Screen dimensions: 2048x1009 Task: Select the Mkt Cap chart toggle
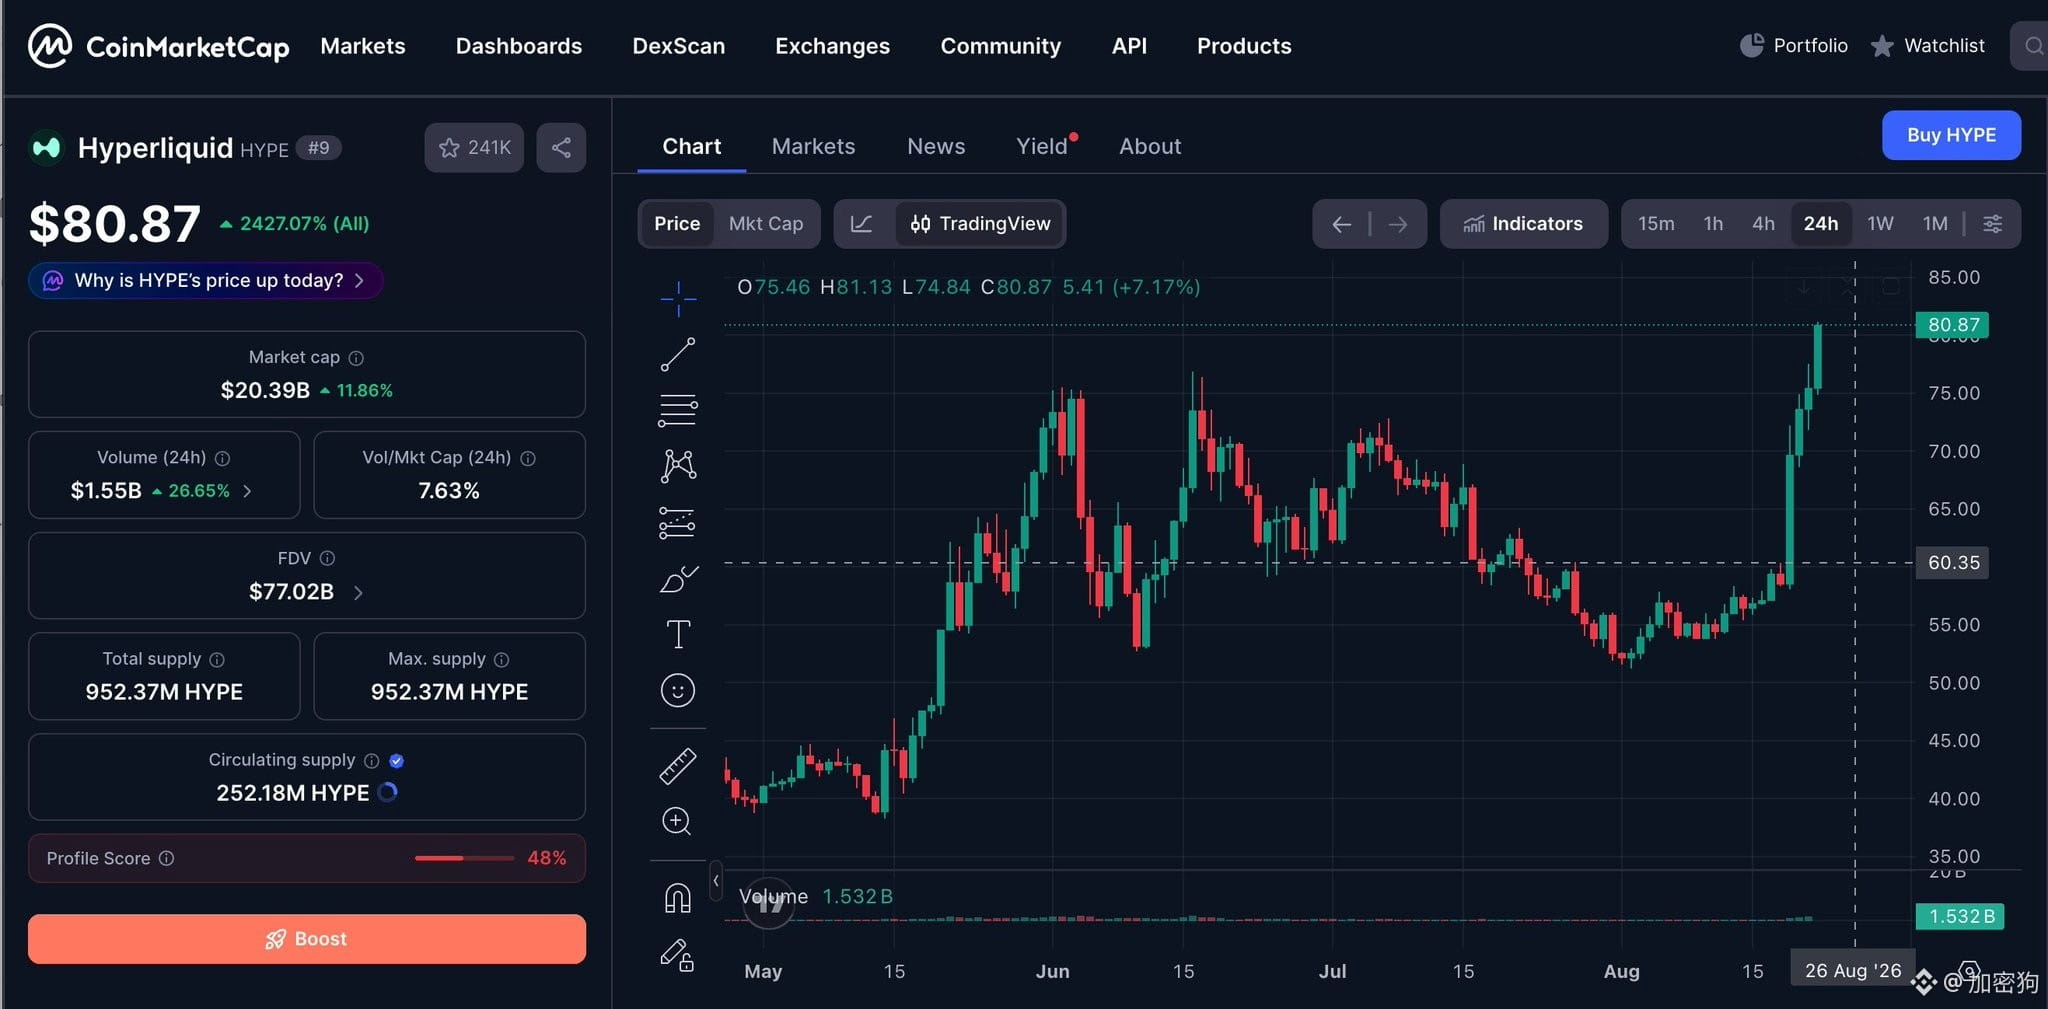tap(766, 224)
